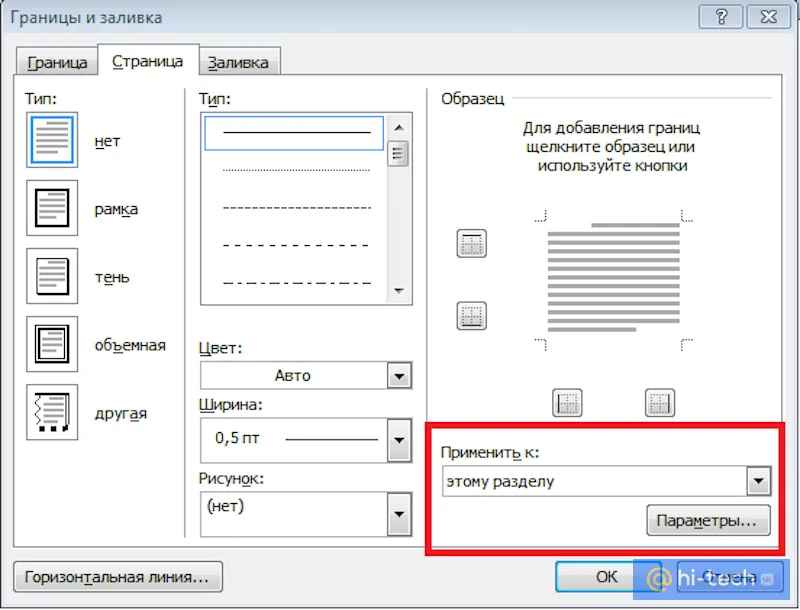This screenshot has width=800, height=610.
Task: Click the line style scrollbar thumb
Action: pyautogui.click(x=398, y=154)
